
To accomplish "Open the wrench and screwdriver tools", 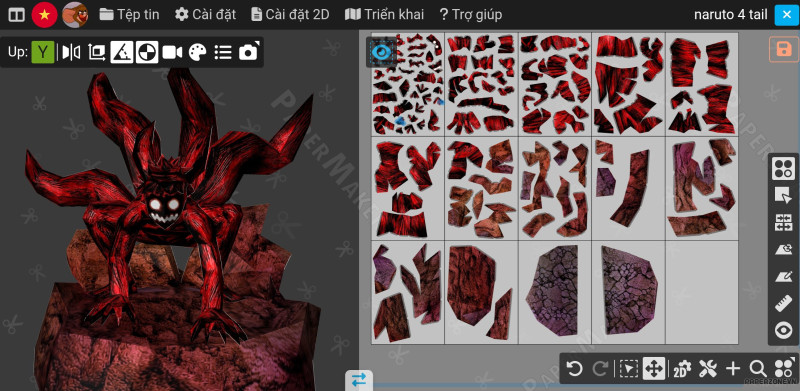I will (708, 368).
